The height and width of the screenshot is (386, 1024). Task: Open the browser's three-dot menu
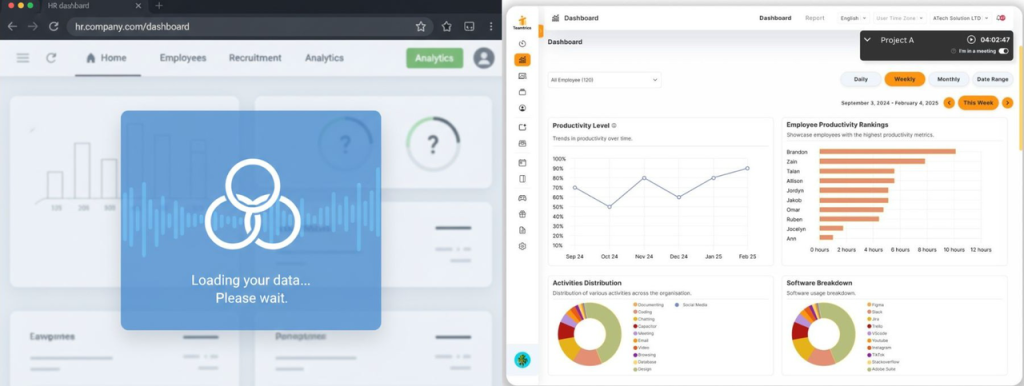[491, 27]
